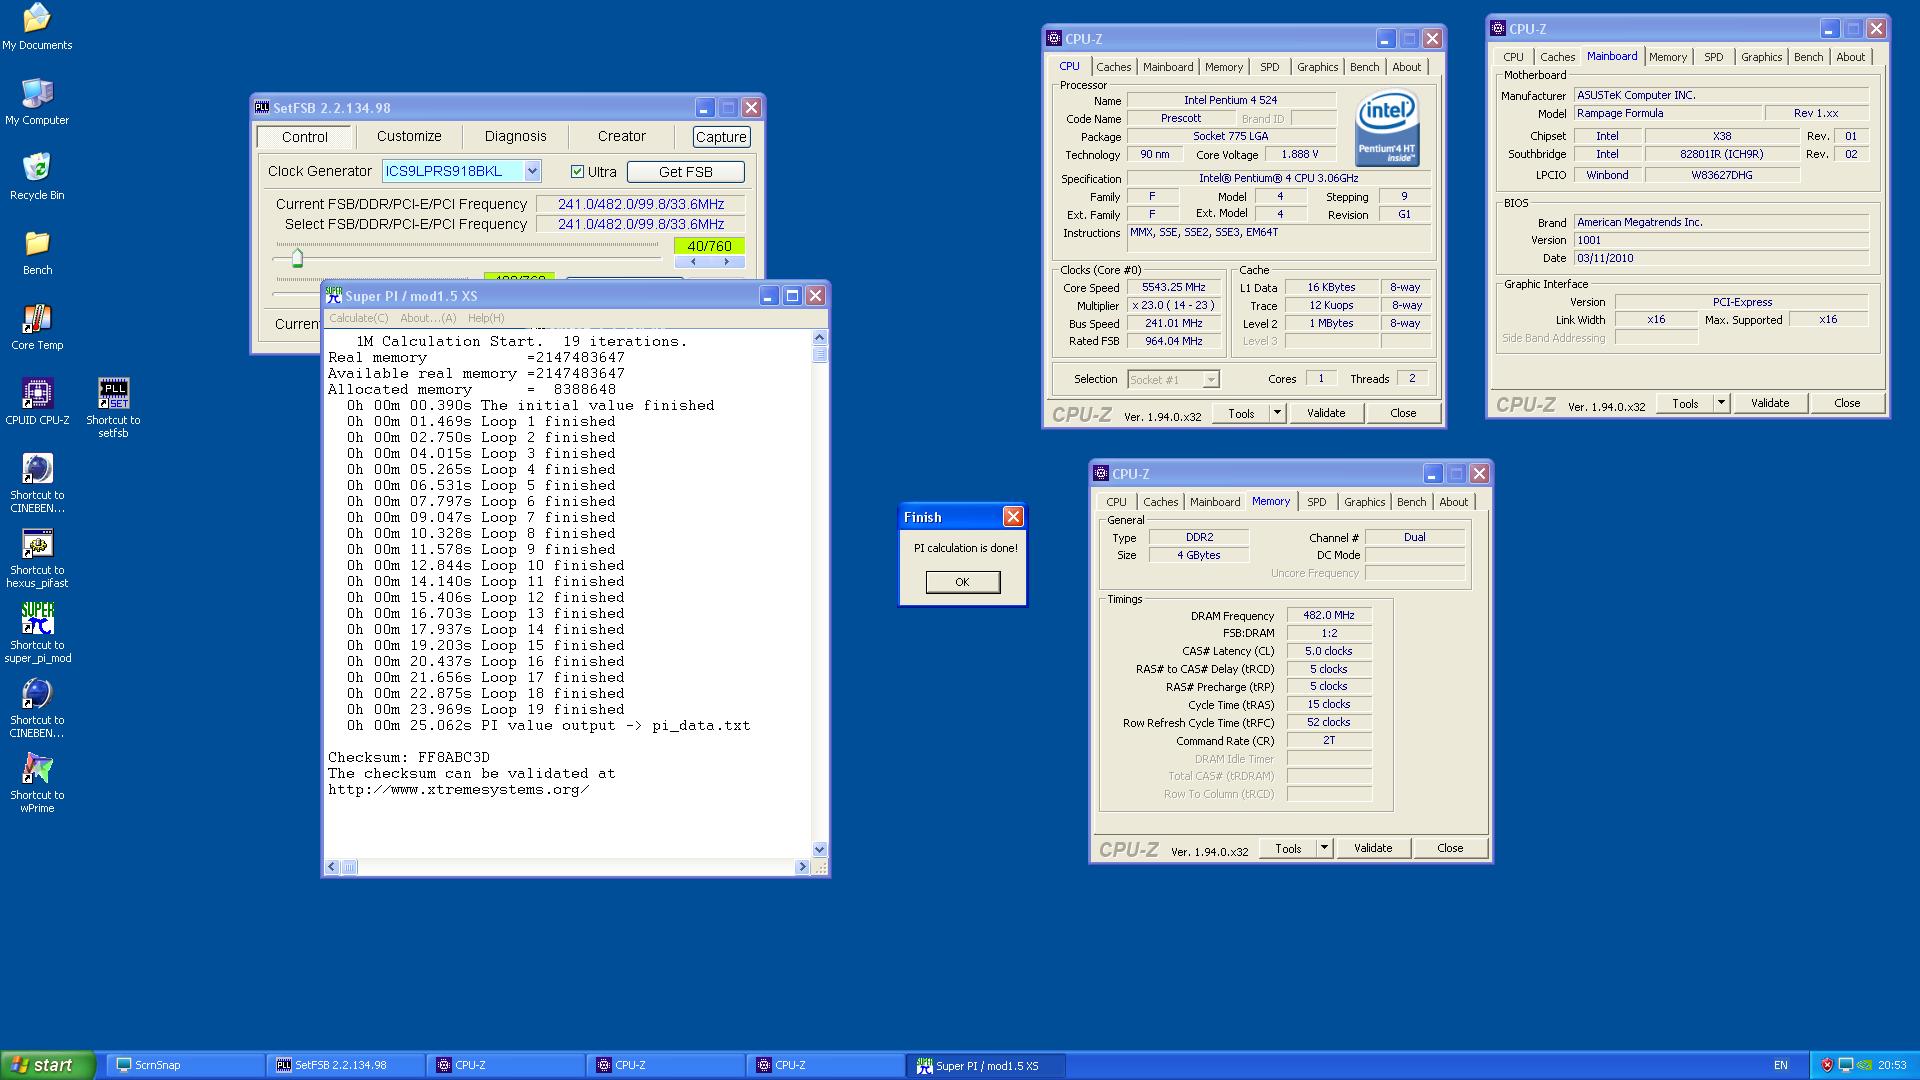Open the Creator tab in SetFSB

(621, 136)
